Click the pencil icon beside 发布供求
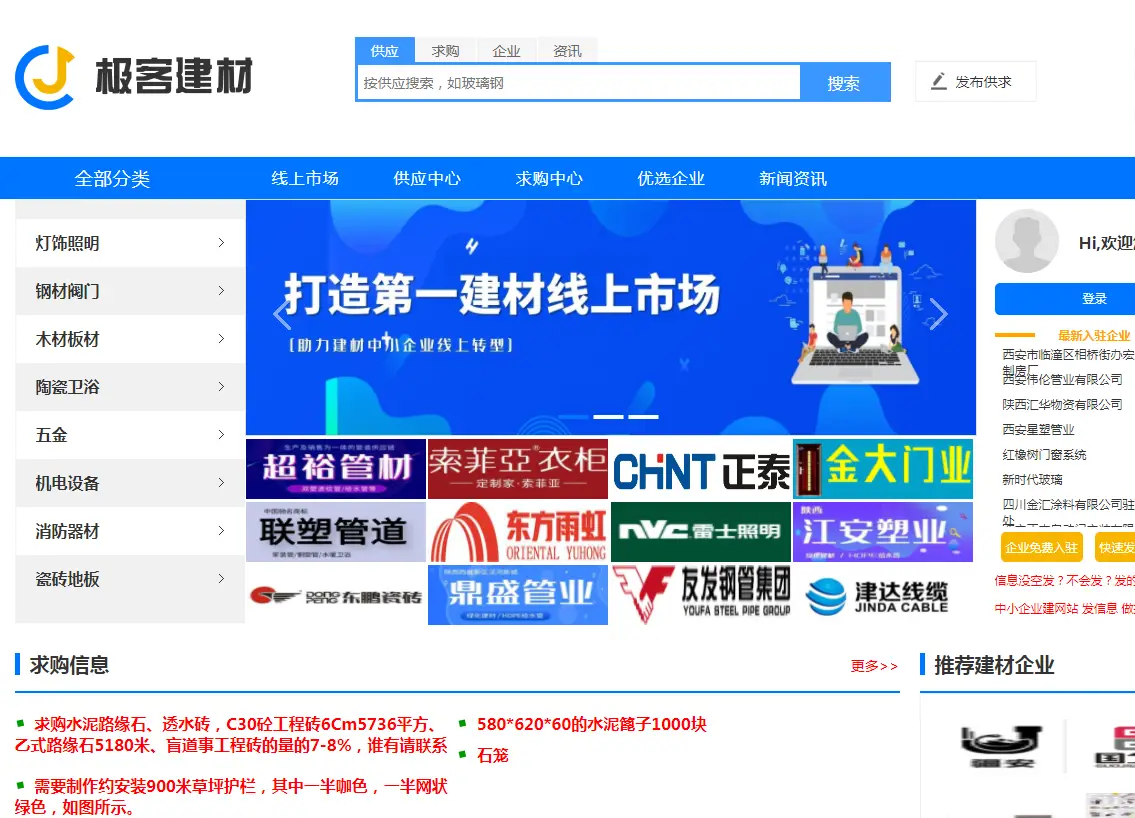This screenshot has height=818, width=1135. coord(939,81)
